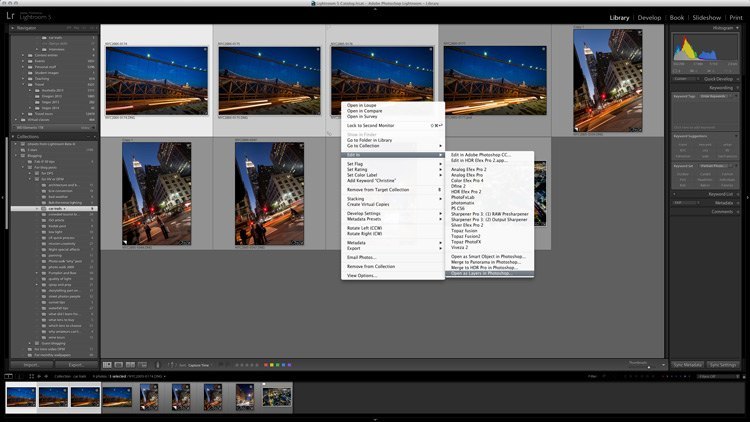Select the Painter spray can tool
Viewport: 750px width, 422px height.
[x=158, y=365]
